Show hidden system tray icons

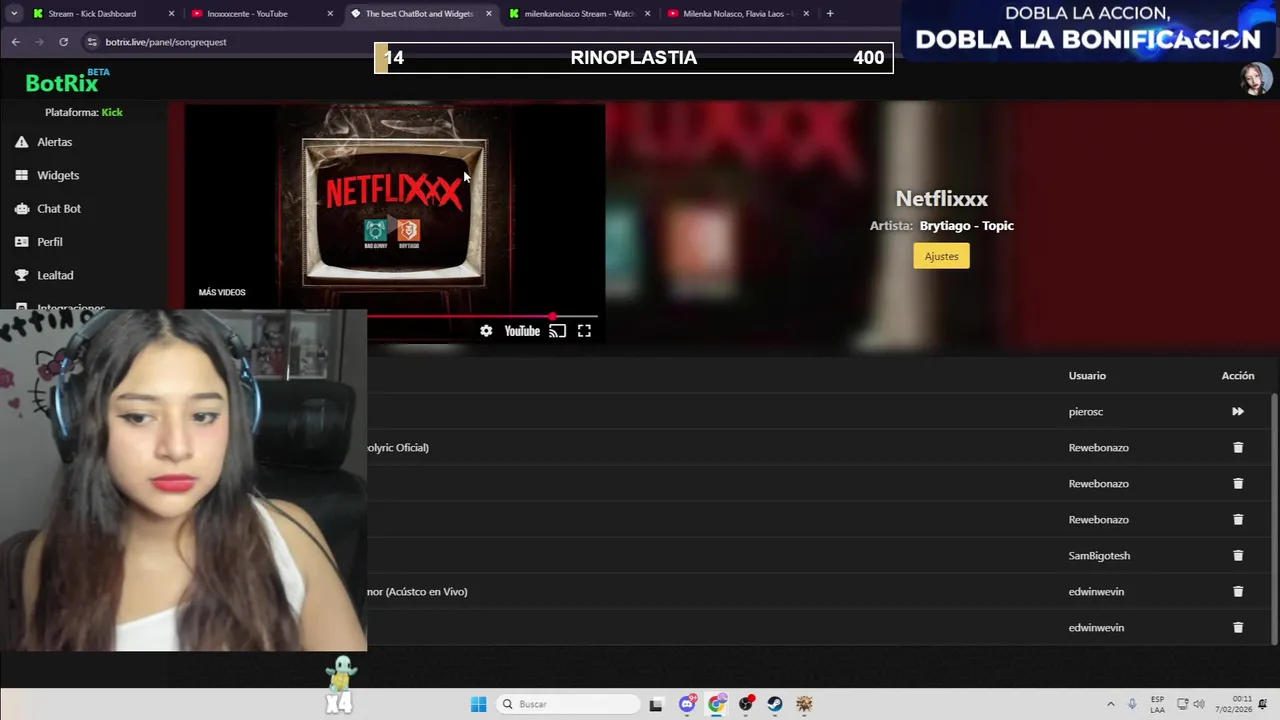click(x=1110, y=704)
